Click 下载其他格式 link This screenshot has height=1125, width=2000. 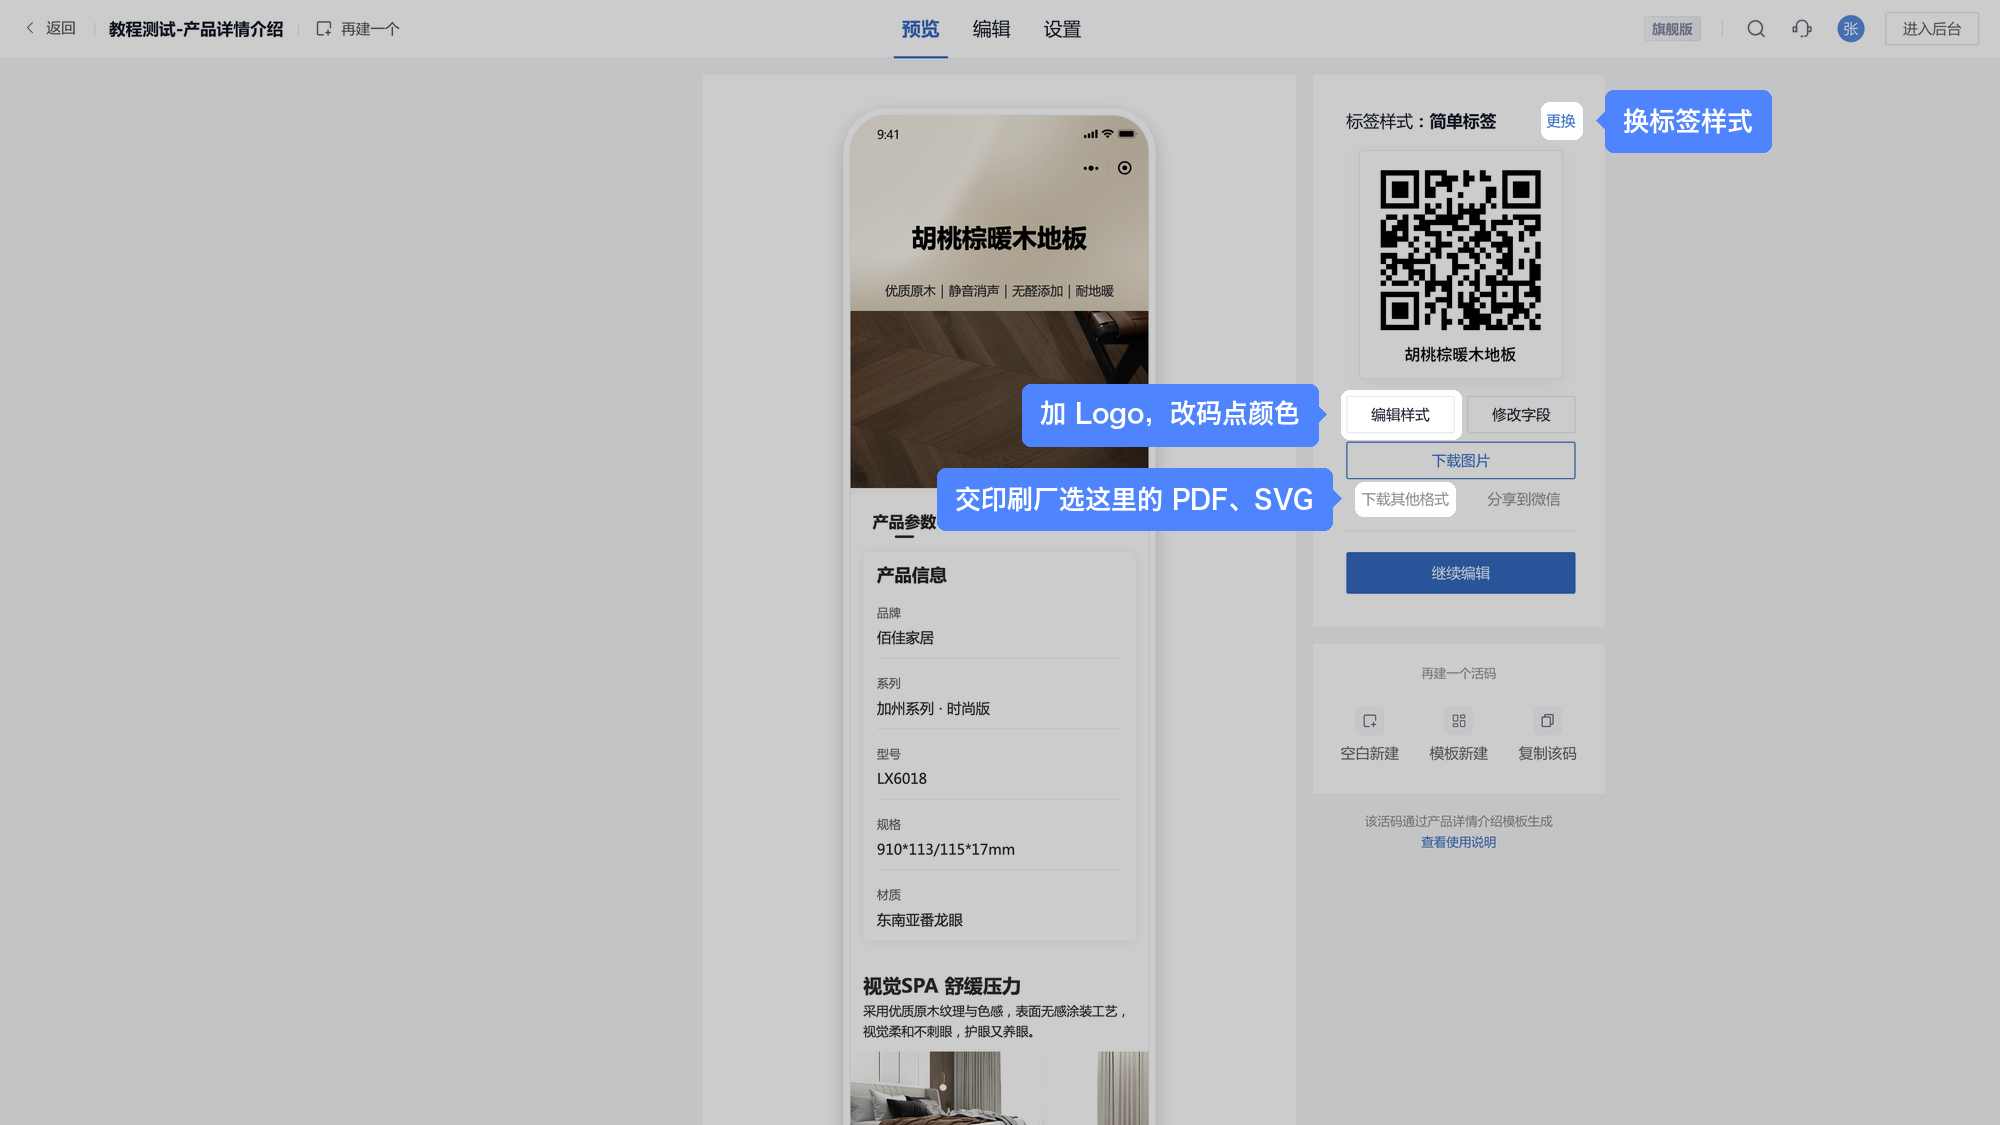click(1405, 499)
